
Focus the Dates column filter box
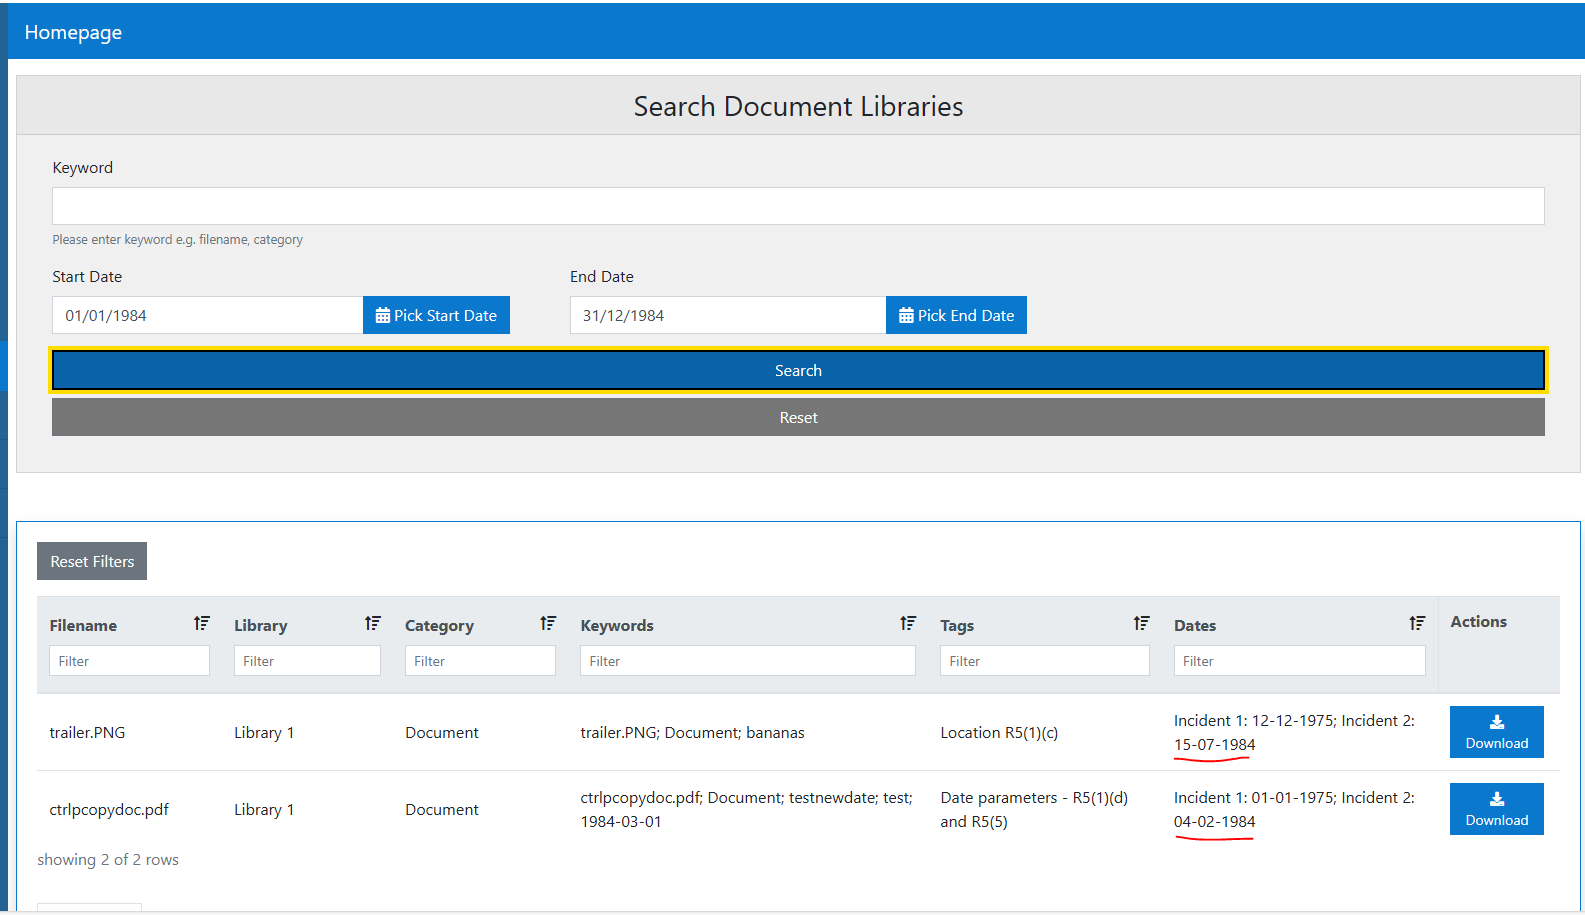(x=1300, y=661)
